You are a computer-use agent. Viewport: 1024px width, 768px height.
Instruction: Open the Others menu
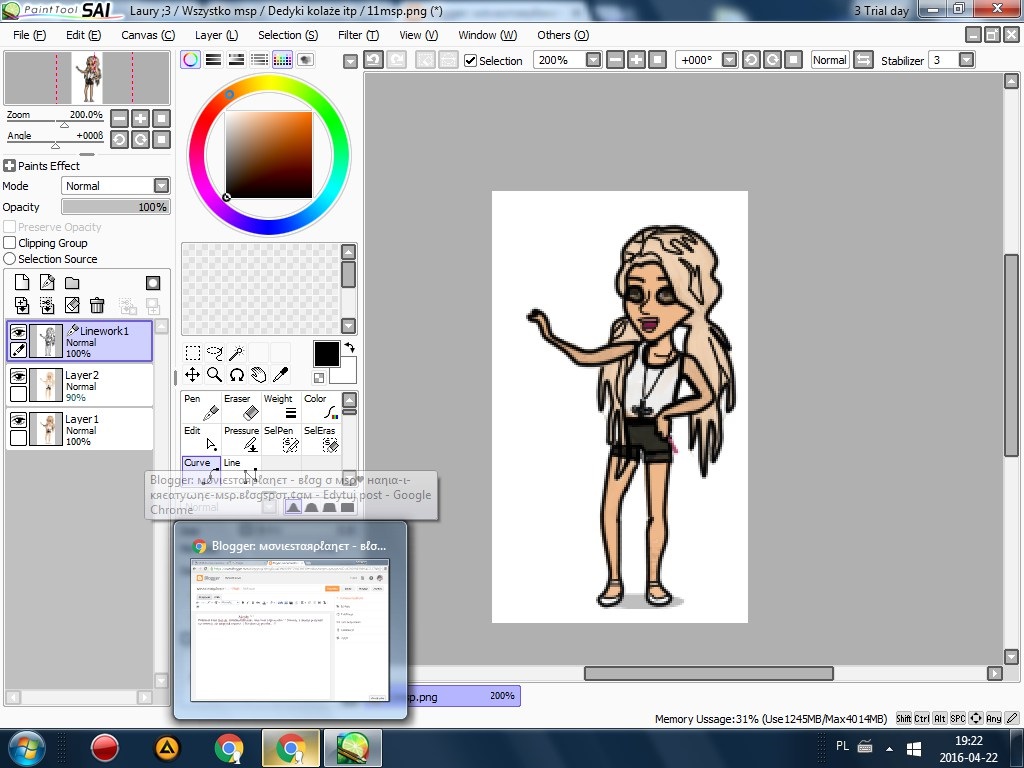(563, 35)
